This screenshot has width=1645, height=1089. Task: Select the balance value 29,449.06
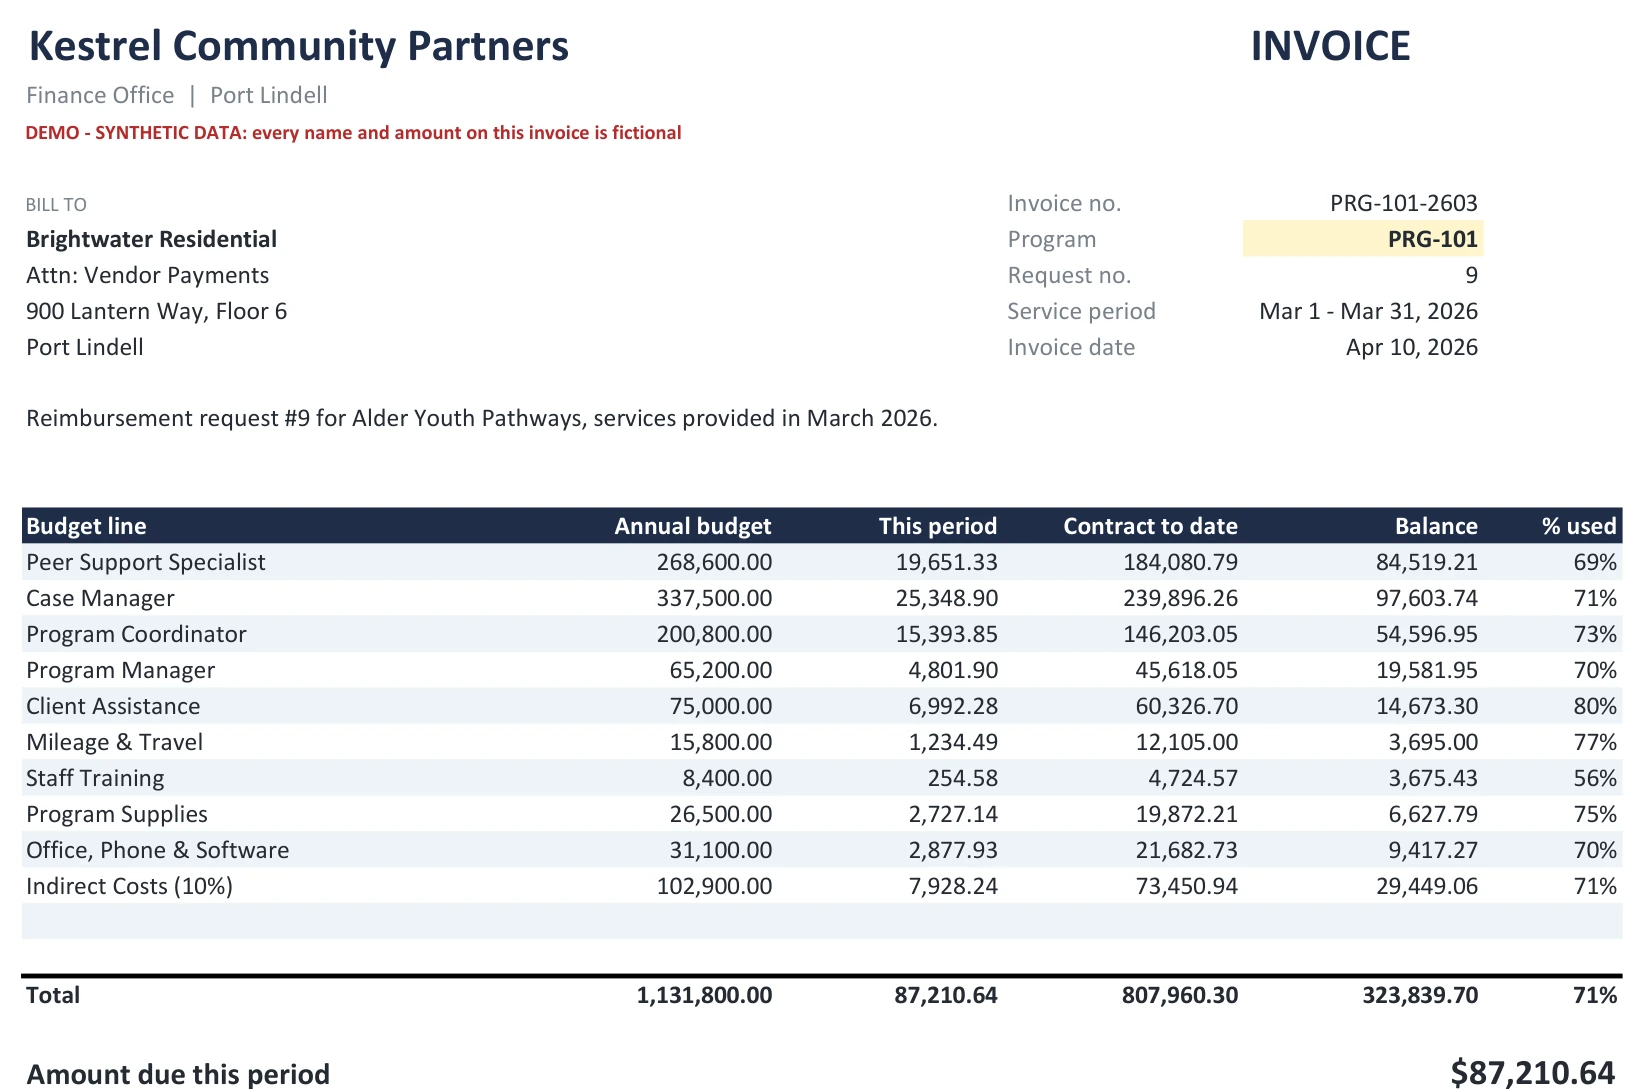pos(1426,886)
